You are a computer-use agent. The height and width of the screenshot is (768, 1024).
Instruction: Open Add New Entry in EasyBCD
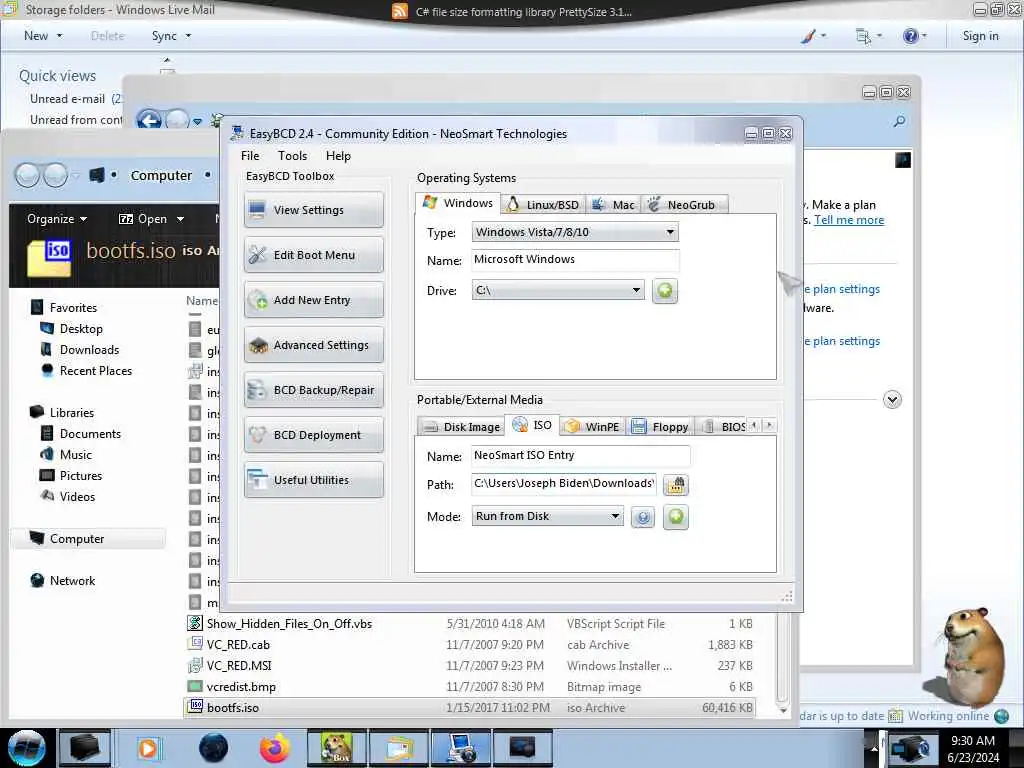pyautogui.click(x=313, y=300)
